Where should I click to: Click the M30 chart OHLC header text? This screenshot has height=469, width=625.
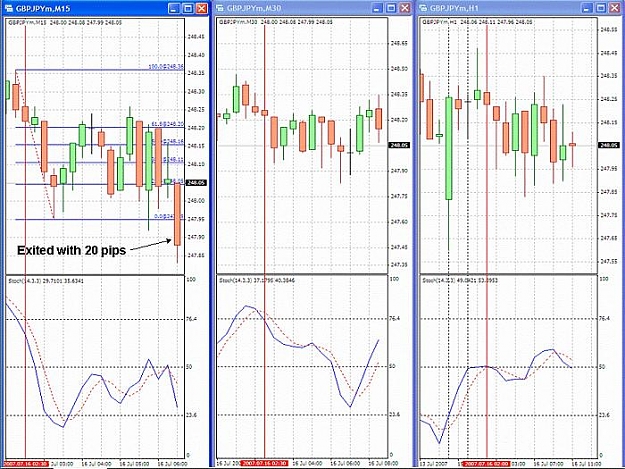pyautogui.click(x=276, y=22)
